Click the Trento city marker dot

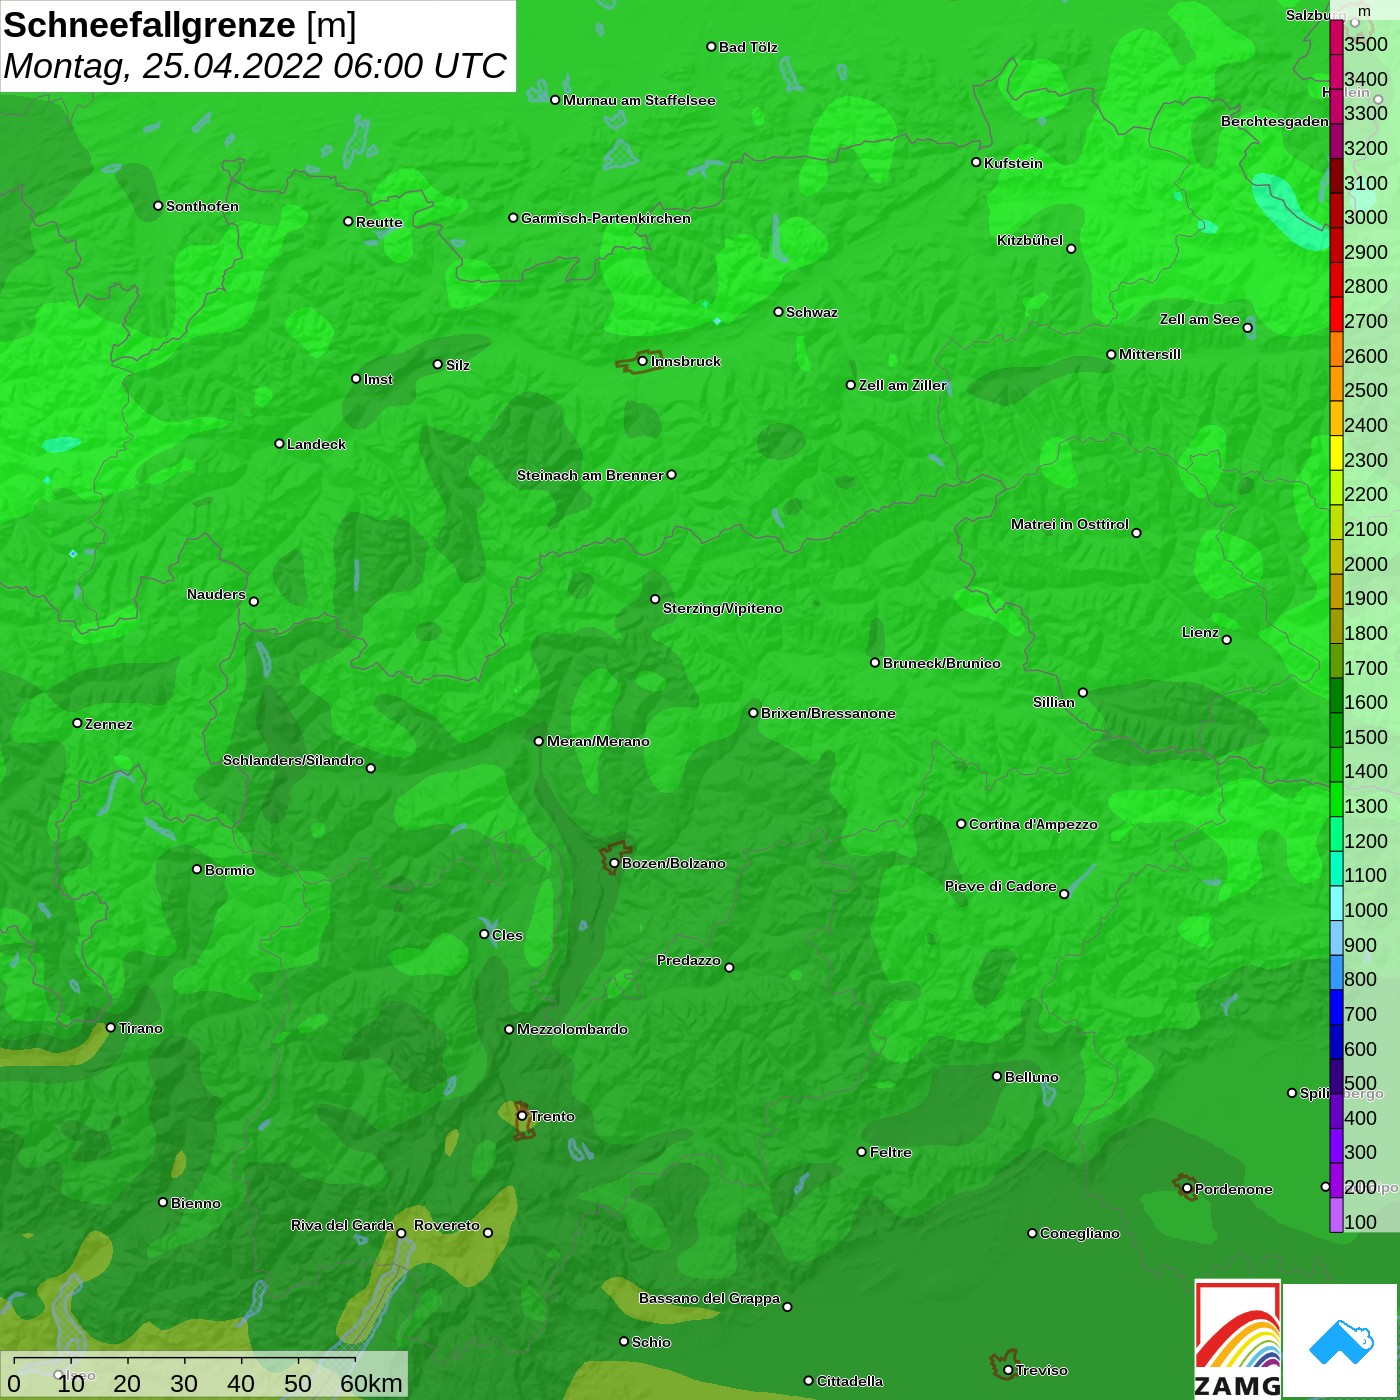(x=522, y=1116)
